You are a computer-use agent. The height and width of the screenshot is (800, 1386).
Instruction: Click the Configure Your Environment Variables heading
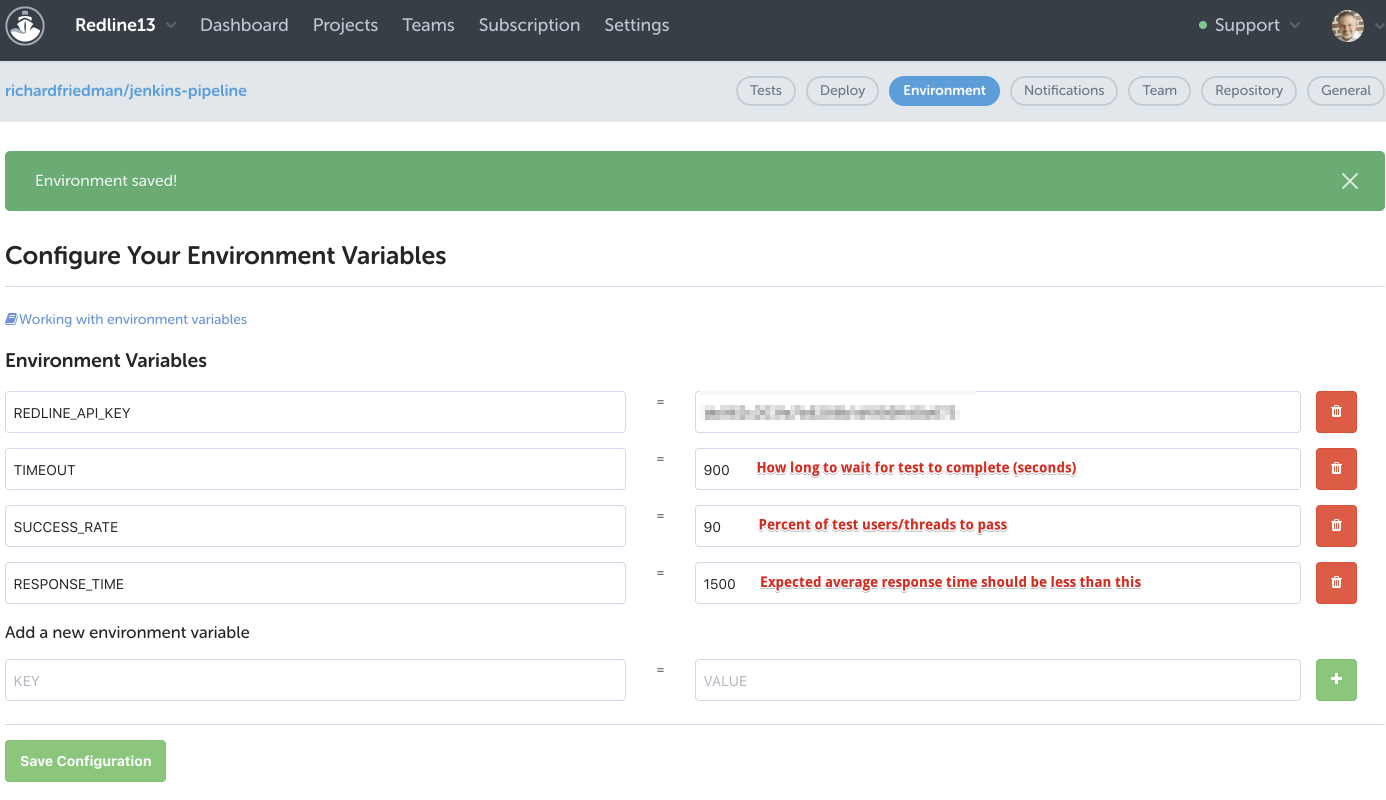point(226,256)
